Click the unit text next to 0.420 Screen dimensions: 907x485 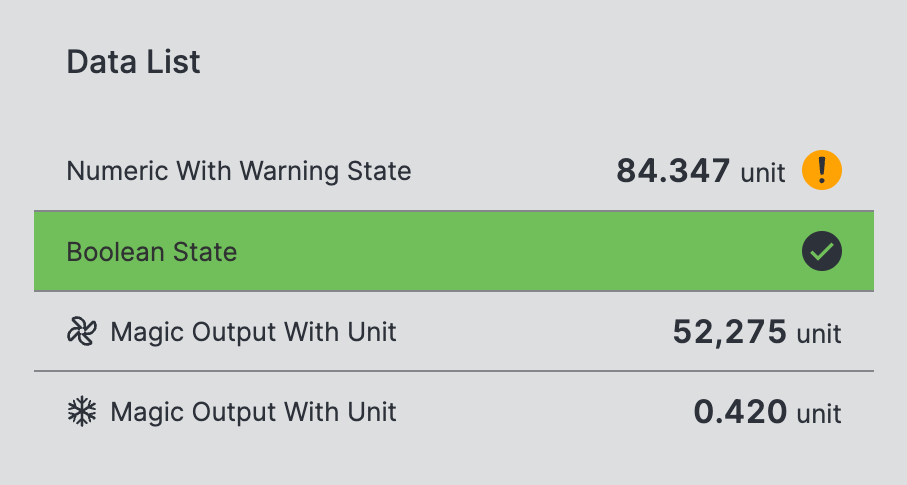coord(819,414)
